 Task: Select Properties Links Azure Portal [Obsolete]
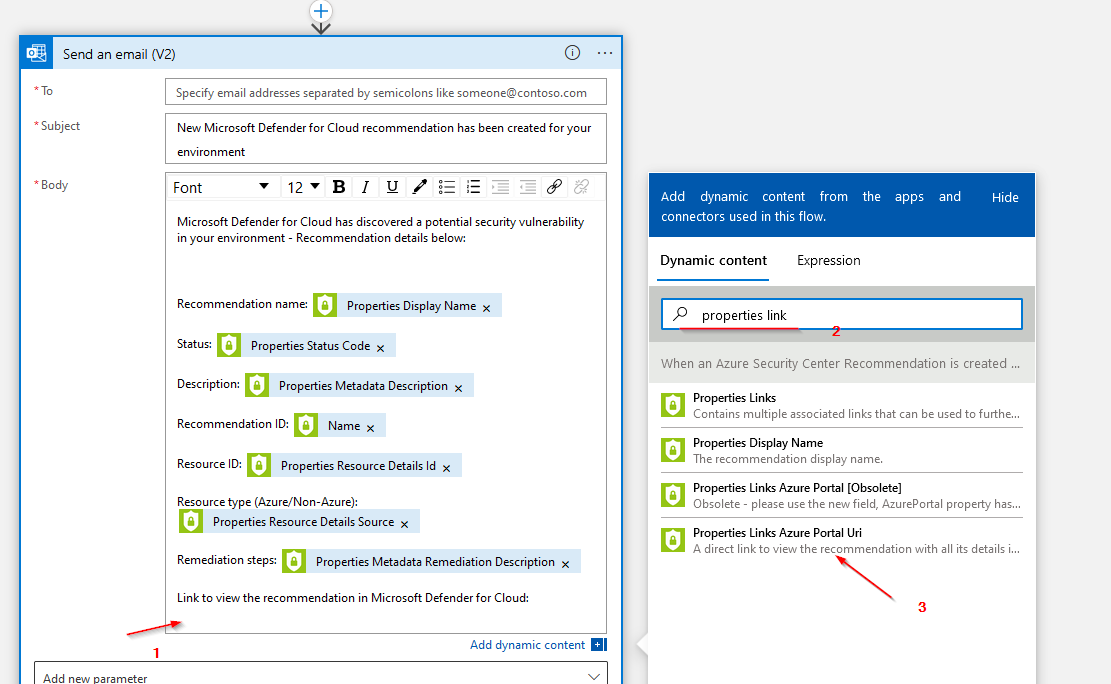[842, 495]
